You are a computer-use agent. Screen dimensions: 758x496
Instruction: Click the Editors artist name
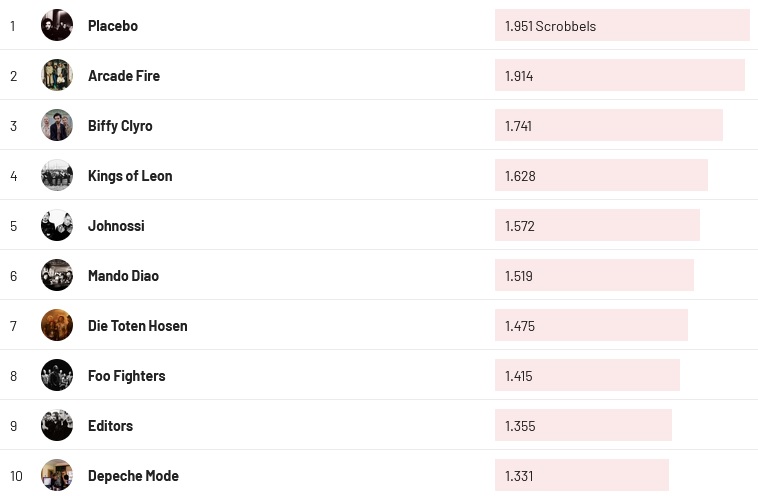[110, 426]
